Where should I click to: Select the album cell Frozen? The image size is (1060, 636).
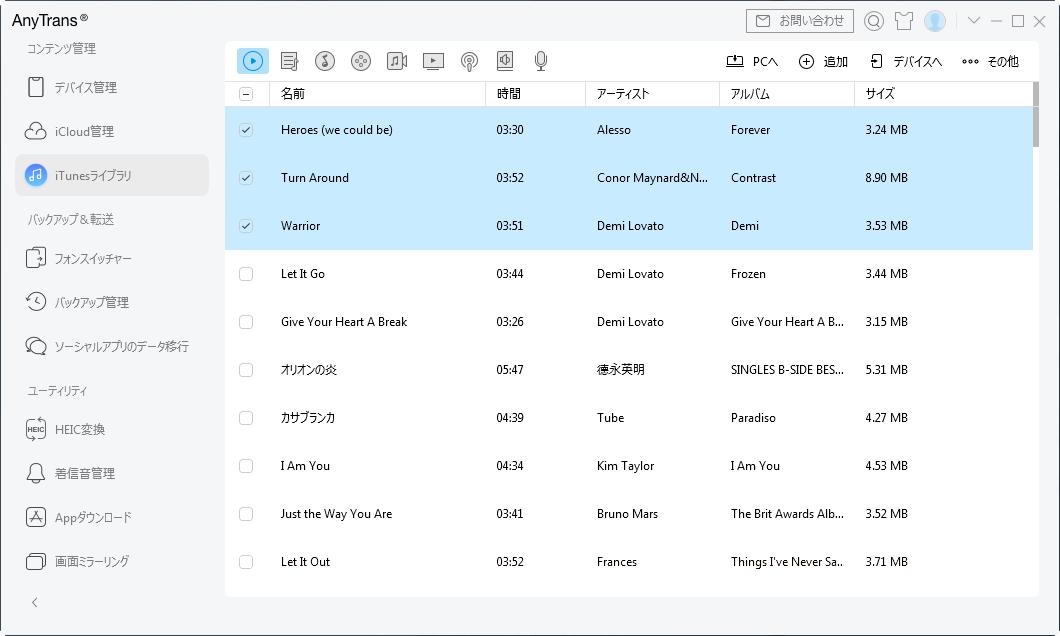(748, 274)
